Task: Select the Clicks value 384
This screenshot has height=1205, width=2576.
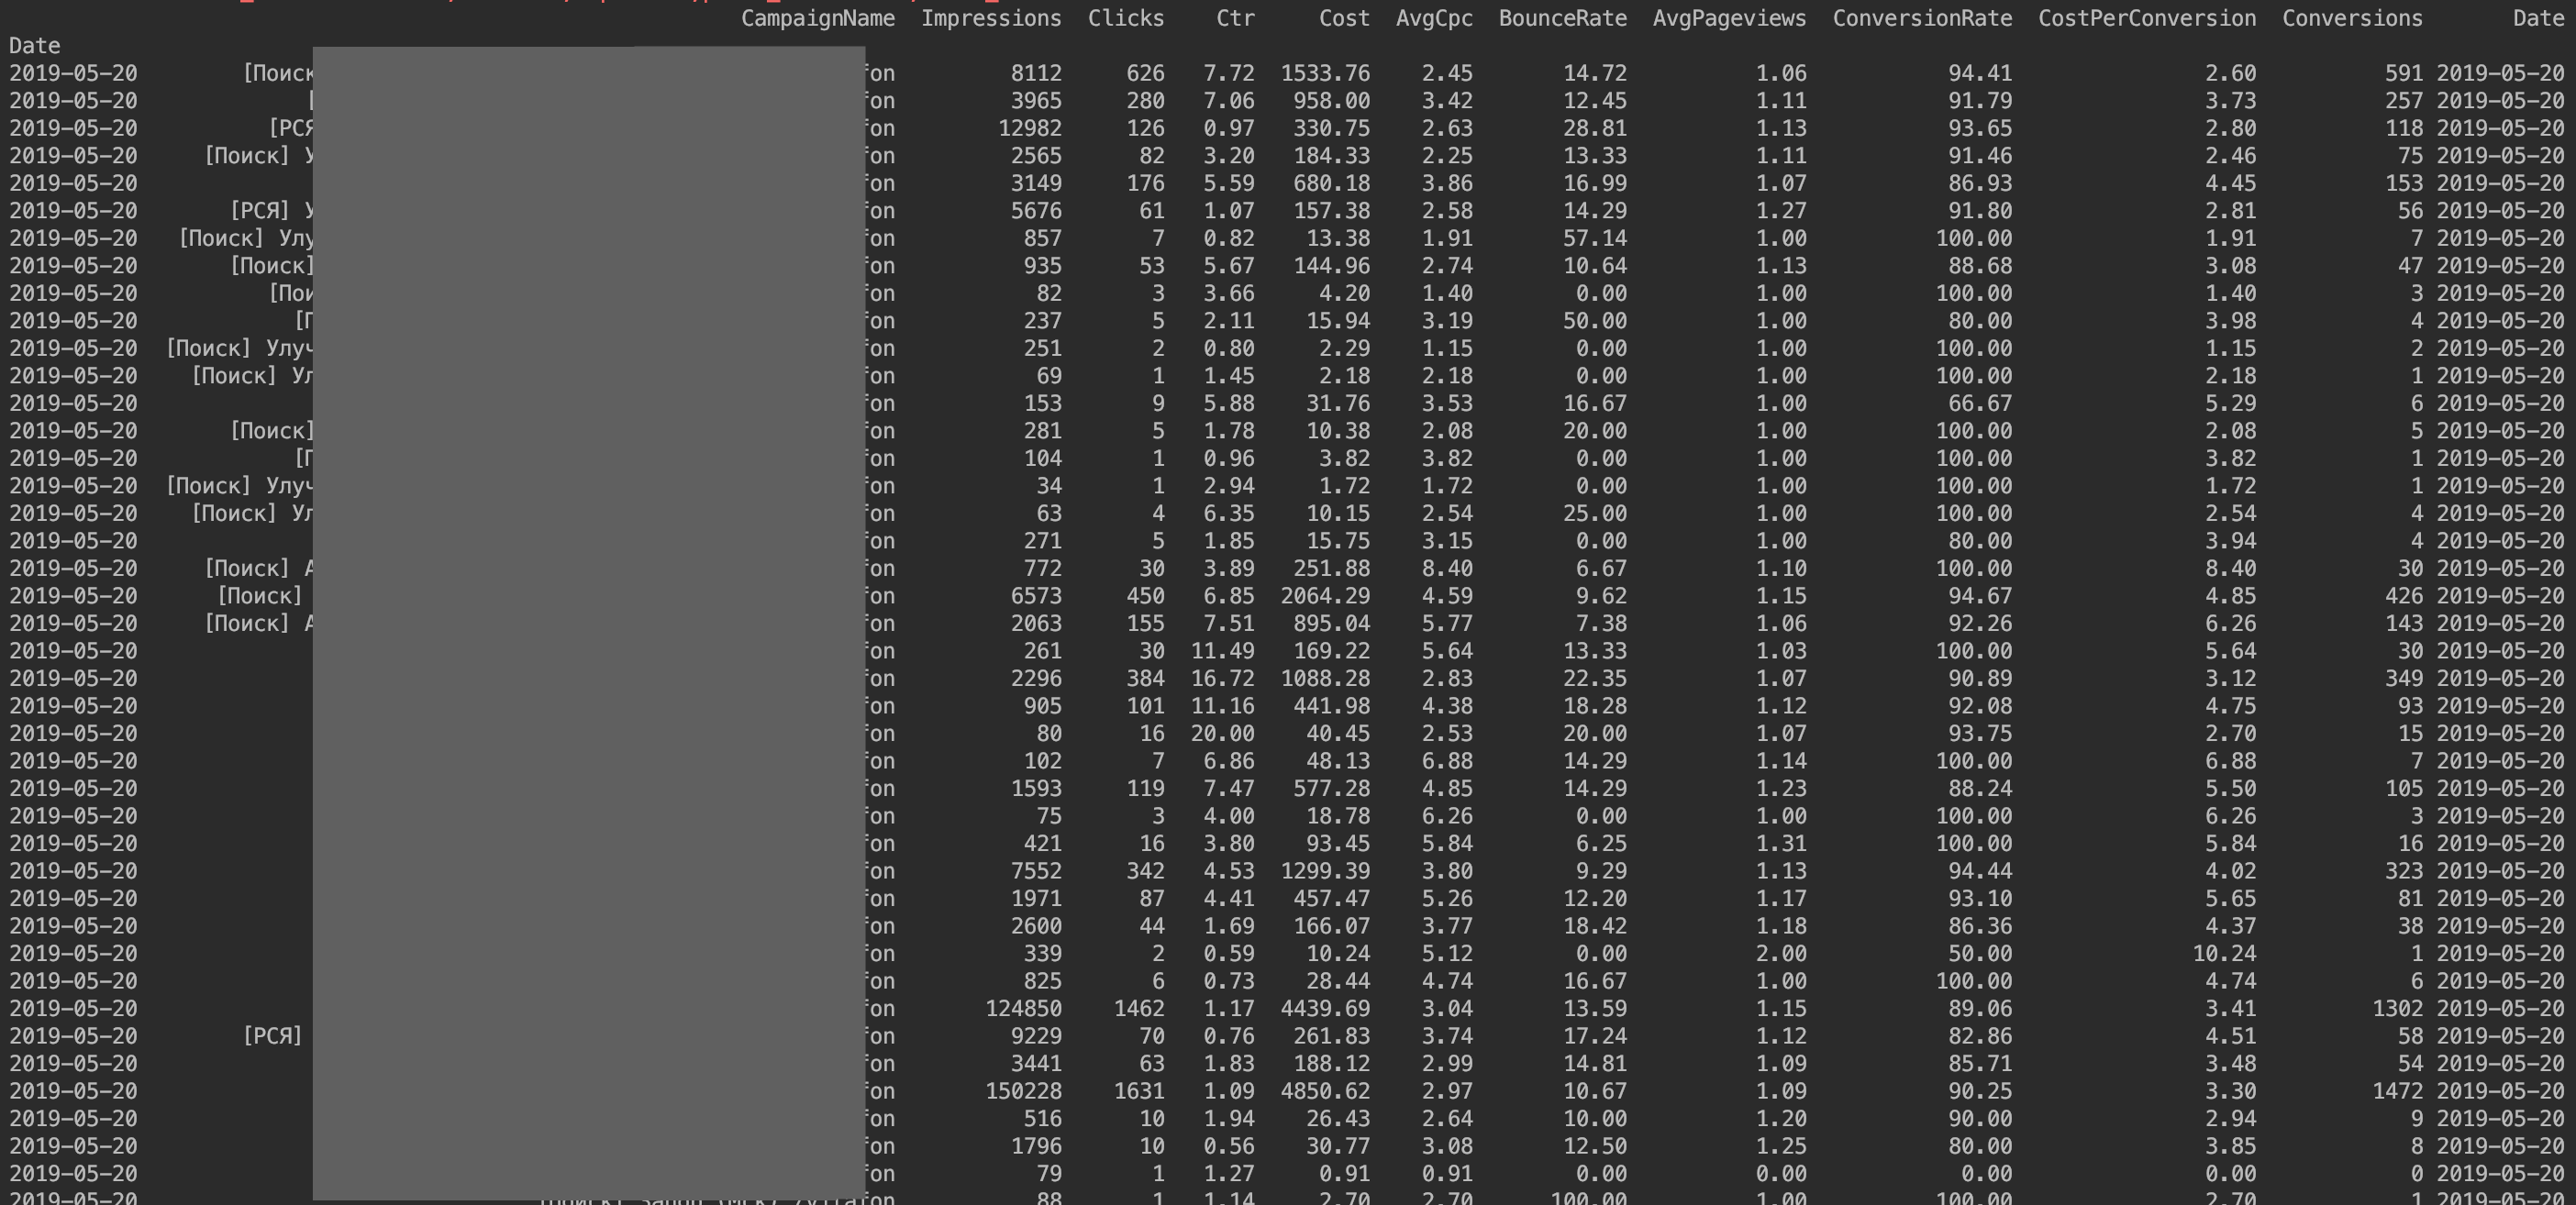Action: click(1145, 678)
